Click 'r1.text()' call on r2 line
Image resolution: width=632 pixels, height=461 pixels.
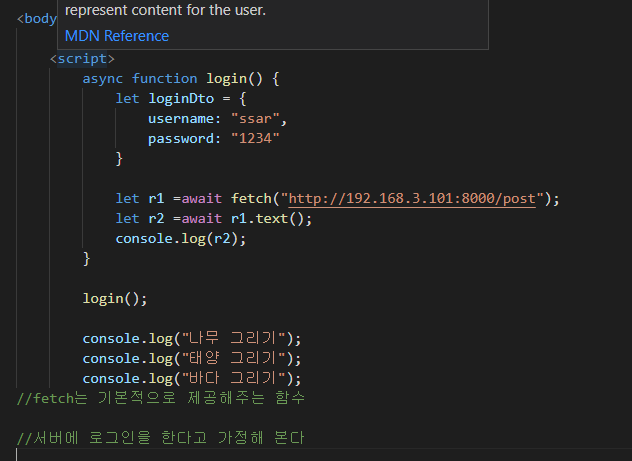click(x=267, y=219)
